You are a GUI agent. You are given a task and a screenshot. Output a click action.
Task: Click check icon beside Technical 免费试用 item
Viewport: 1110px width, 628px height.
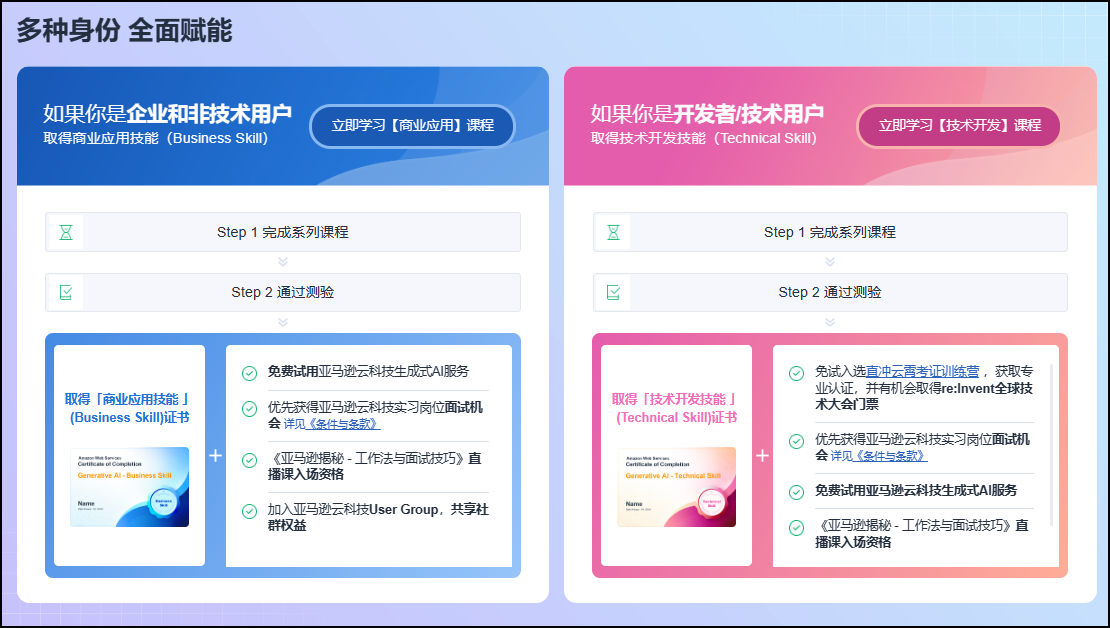pyautogui.click(x=796, y=491)
